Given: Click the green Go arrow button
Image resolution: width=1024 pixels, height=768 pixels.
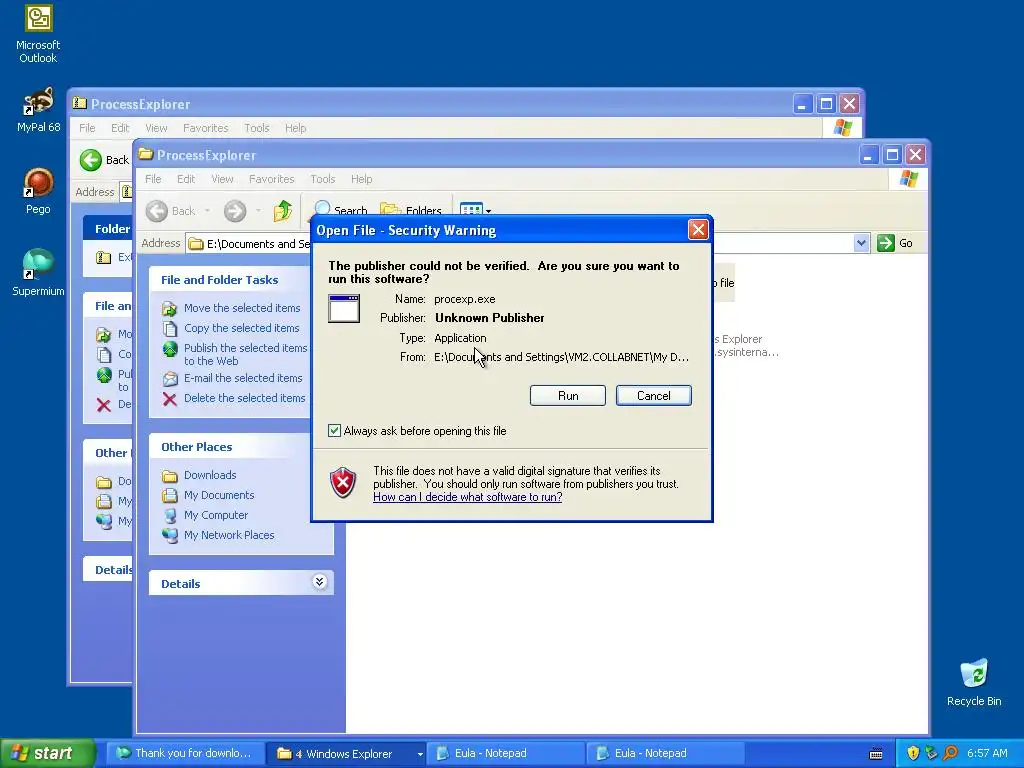Looking at the screenshot, I should coord(886,243).
